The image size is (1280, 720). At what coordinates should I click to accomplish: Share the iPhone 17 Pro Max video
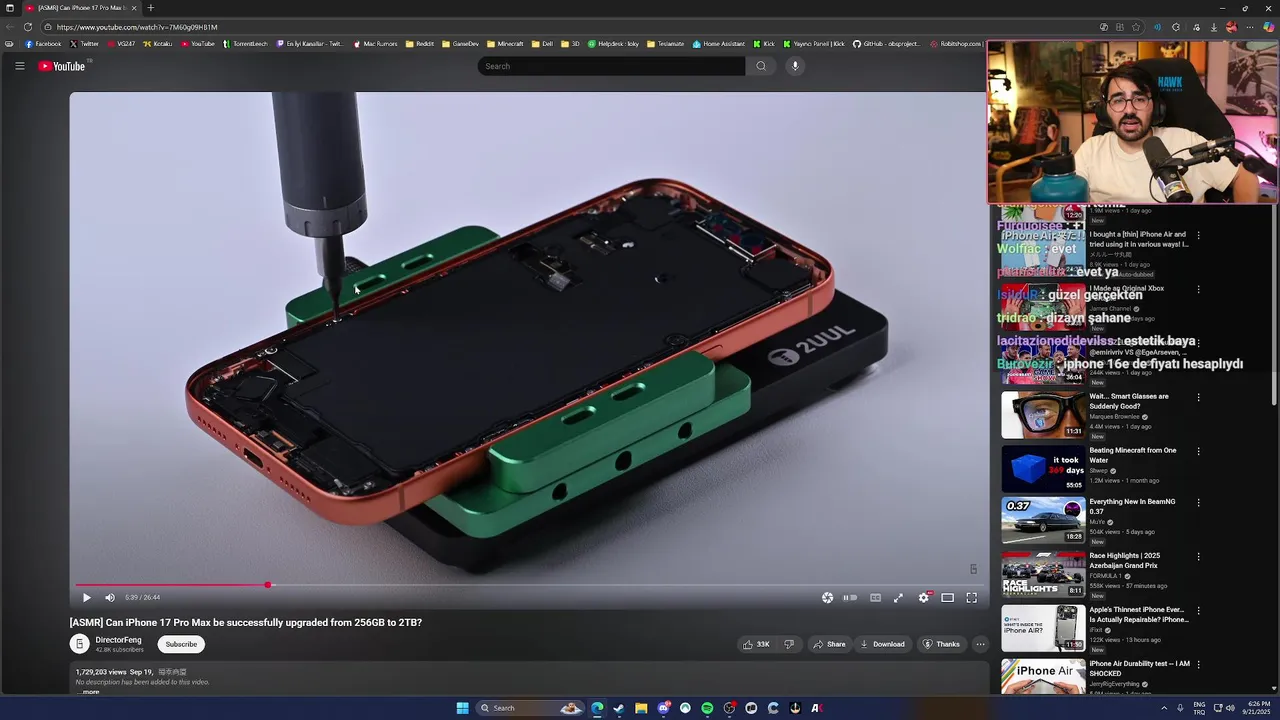(x=829, y=644)
